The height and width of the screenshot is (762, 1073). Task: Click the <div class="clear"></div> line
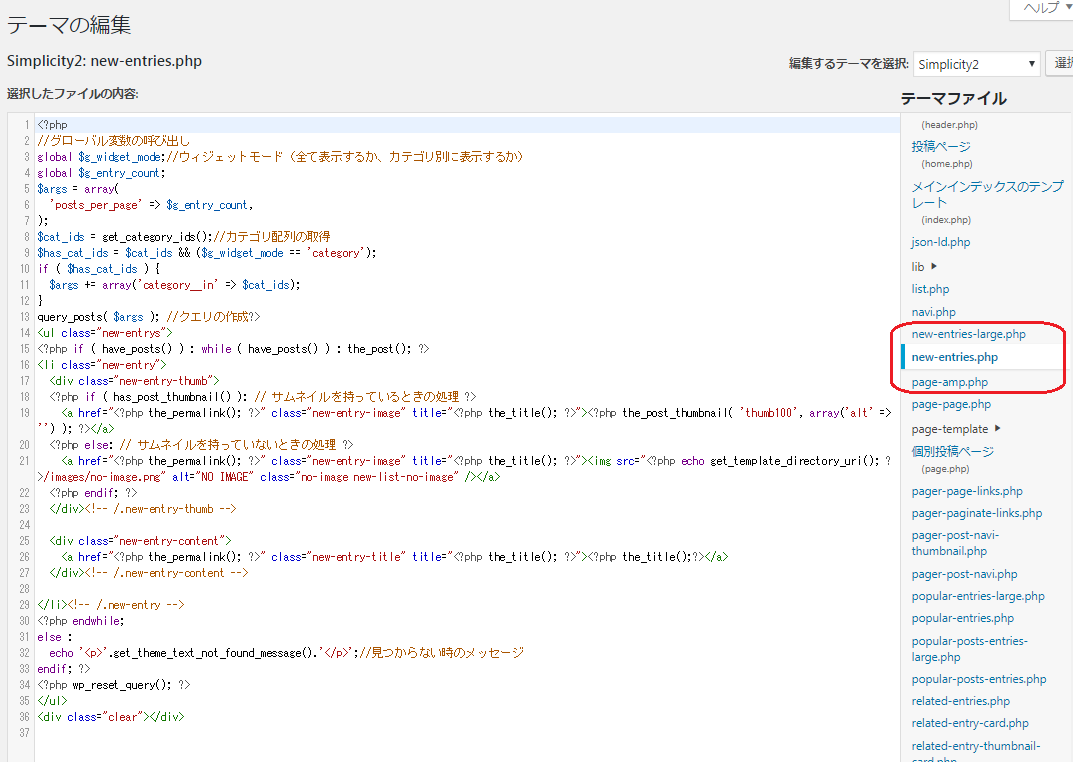click(111, 717)
